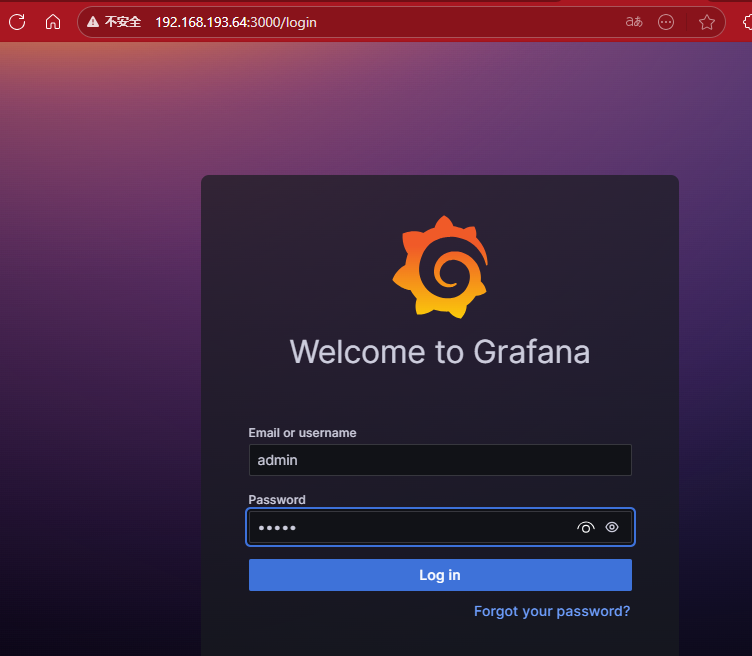The width and height of the screenshot is (752, 656).
Task: Add page to favorites with star icon
Action: (x=706, y=22)
